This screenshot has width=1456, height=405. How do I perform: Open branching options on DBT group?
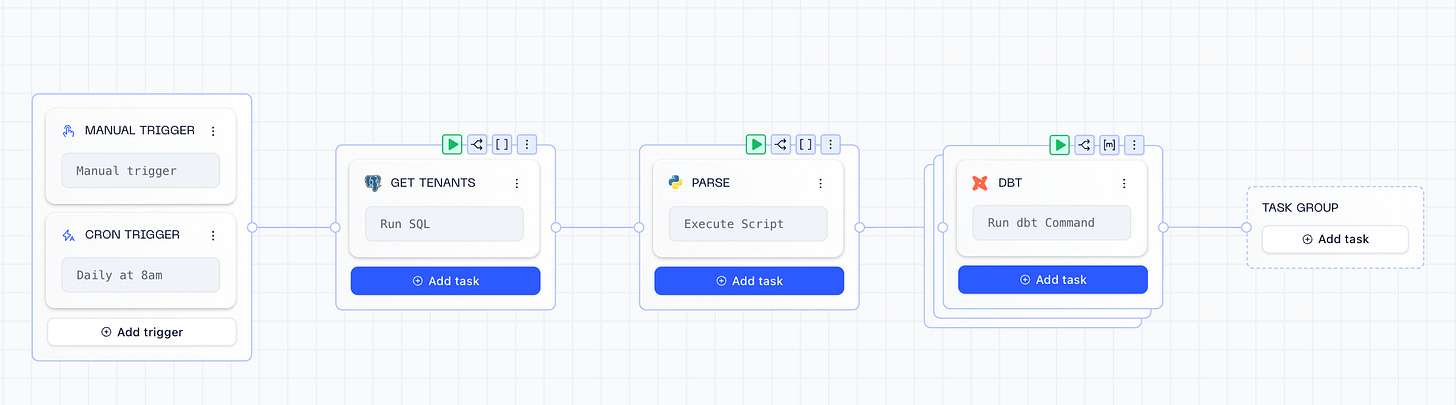1085,145
